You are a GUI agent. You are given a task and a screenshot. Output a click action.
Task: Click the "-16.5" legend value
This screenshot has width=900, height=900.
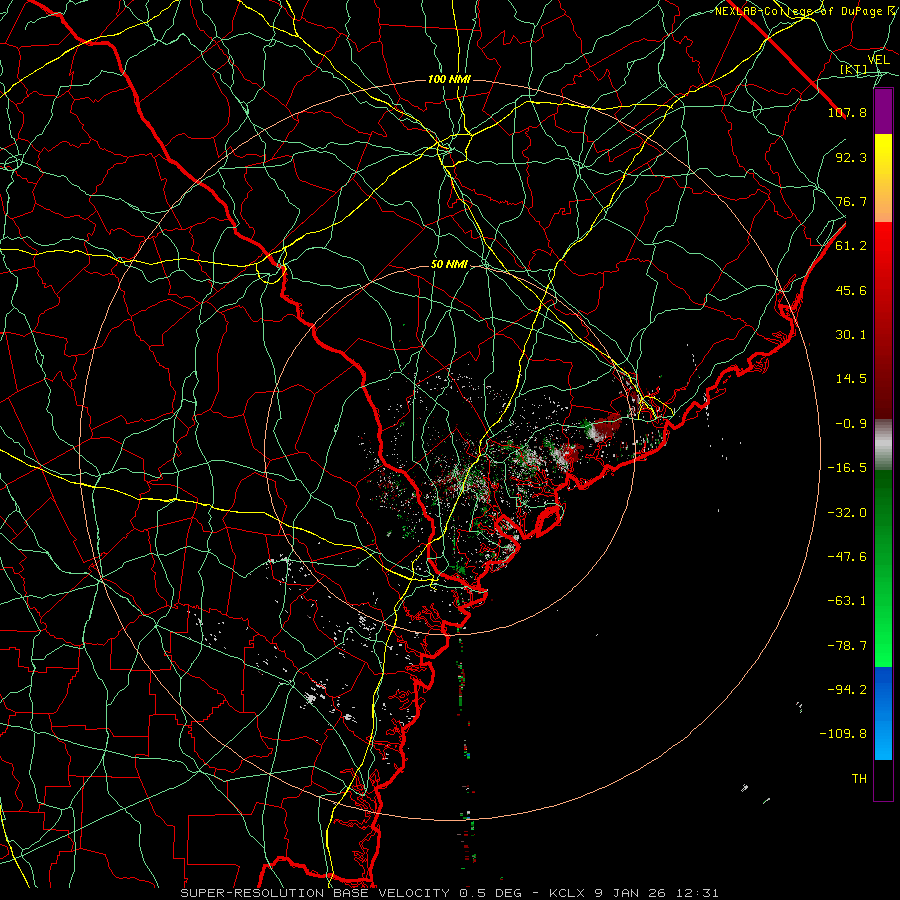click(847, 468)
